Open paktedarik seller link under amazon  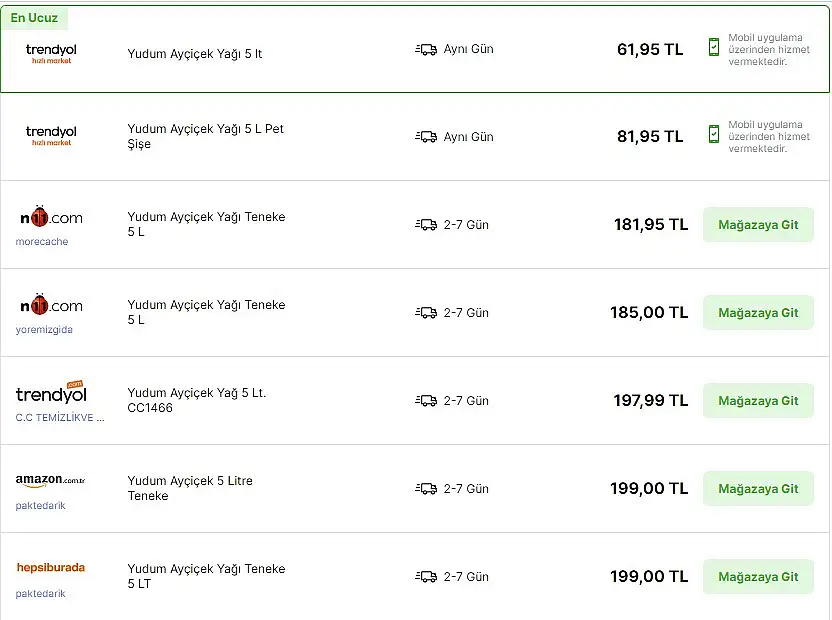click(x=40, y=505)
